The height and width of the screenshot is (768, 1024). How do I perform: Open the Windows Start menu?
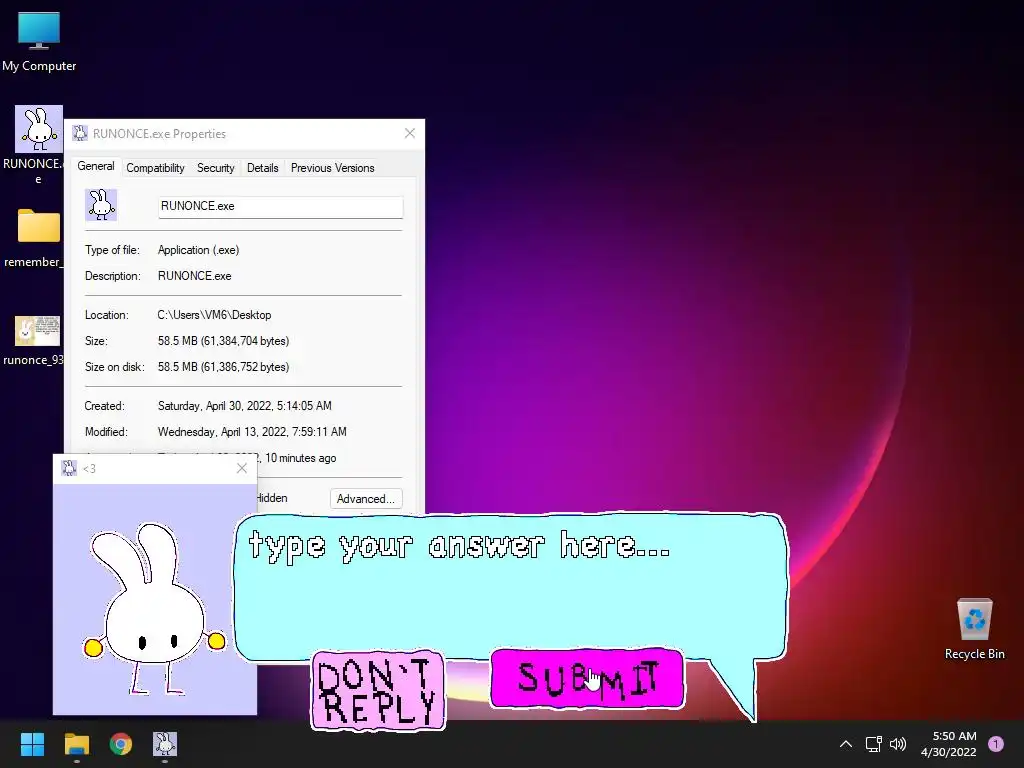32,744
